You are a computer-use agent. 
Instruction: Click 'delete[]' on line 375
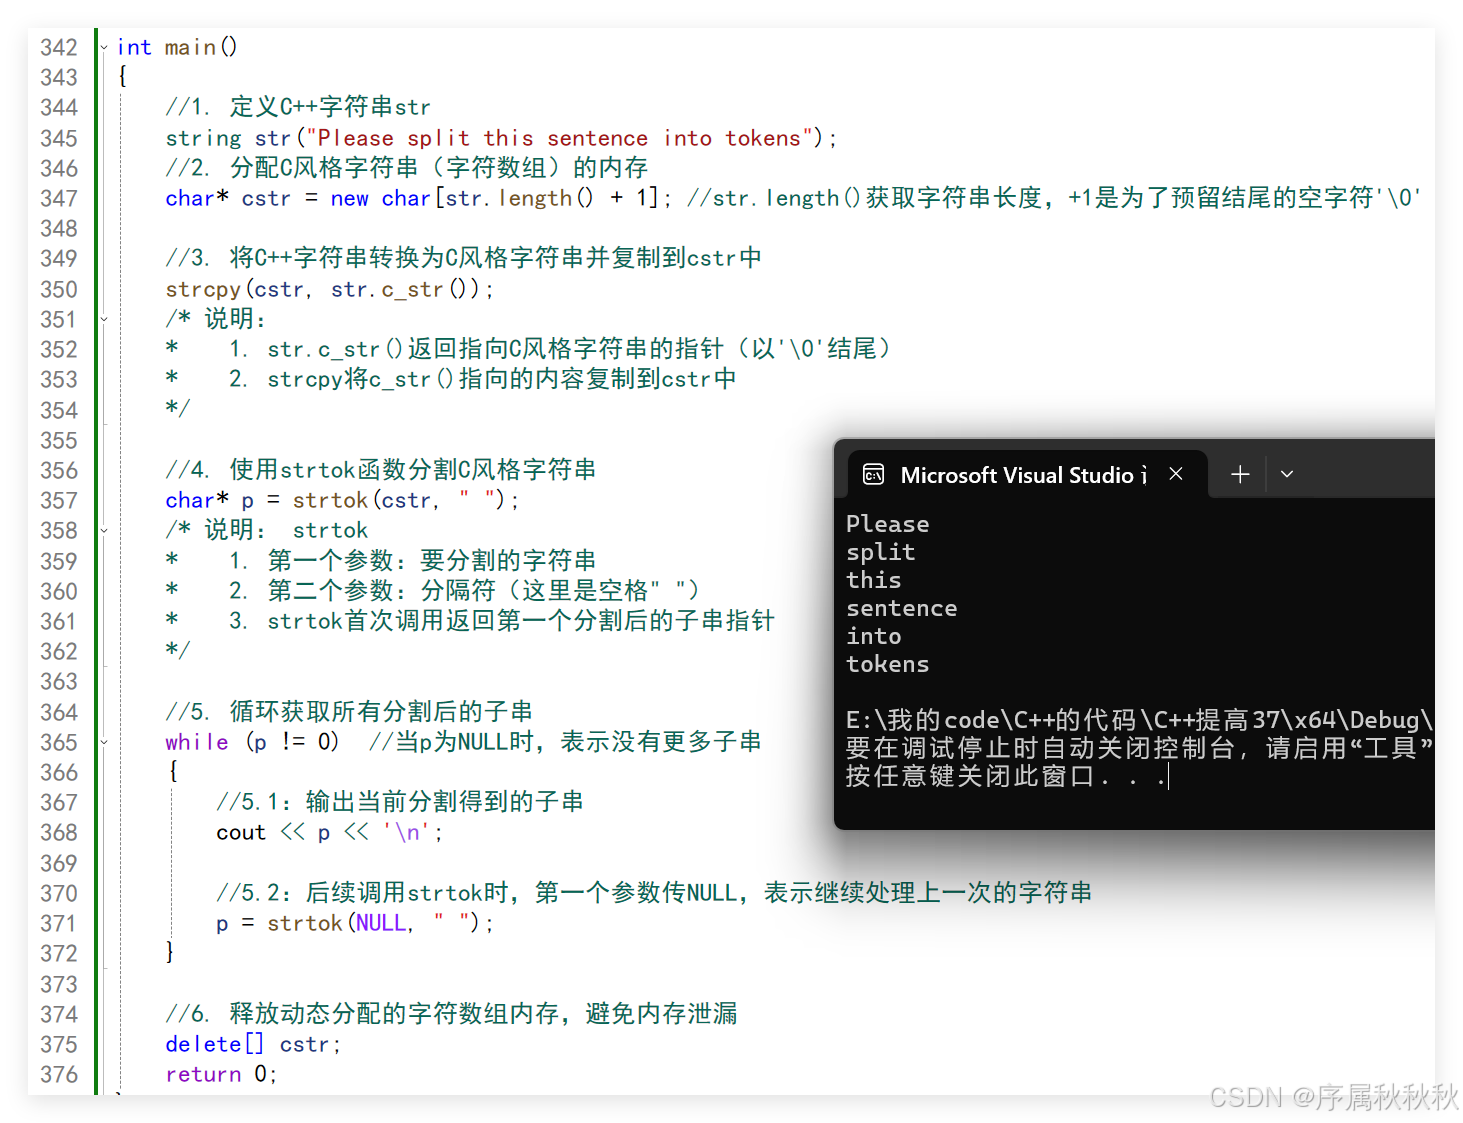tap(215, 1044)
